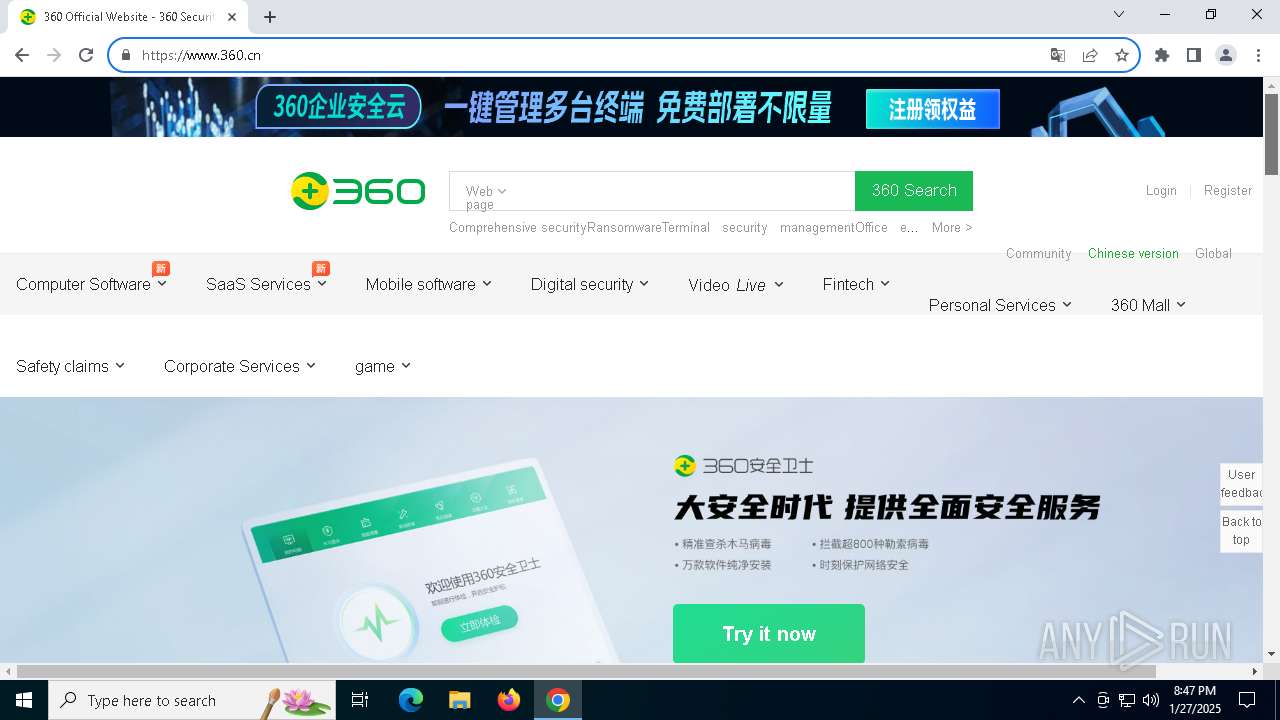Expand the Mobile software menu
The image size is (1280, 720).
pos(429,284)
